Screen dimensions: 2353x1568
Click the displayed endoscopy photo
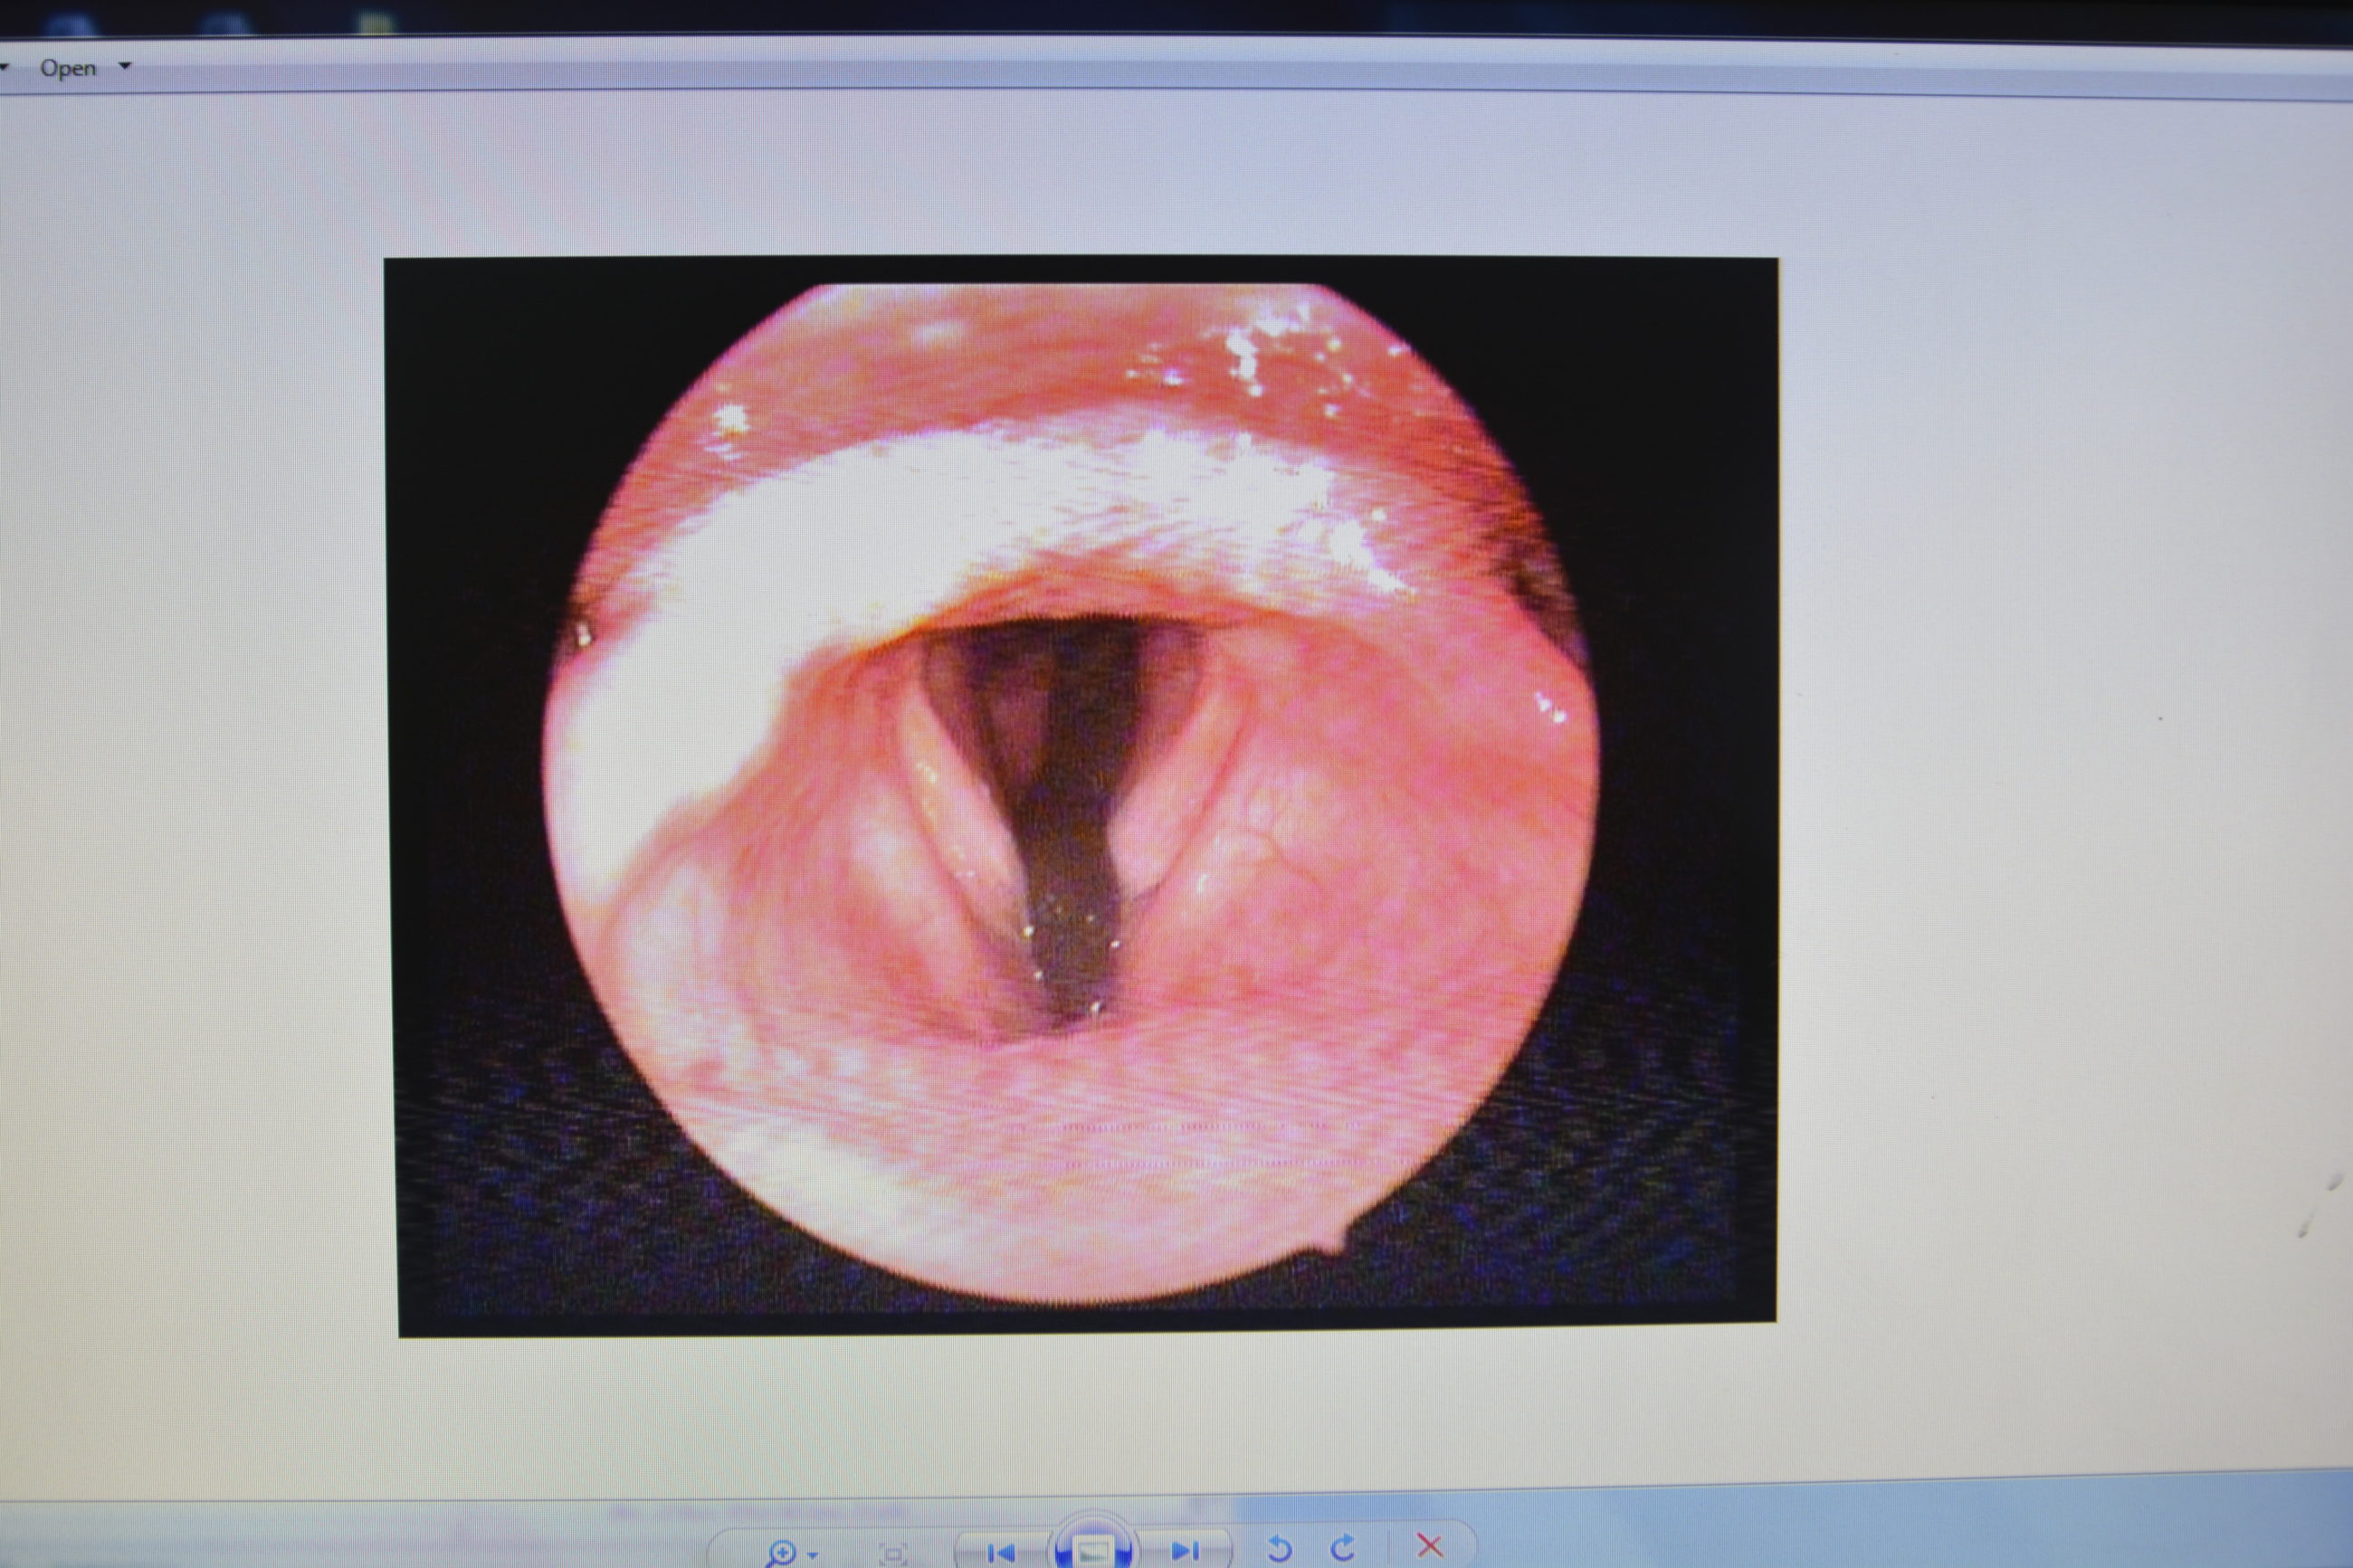pos(1081,796)
